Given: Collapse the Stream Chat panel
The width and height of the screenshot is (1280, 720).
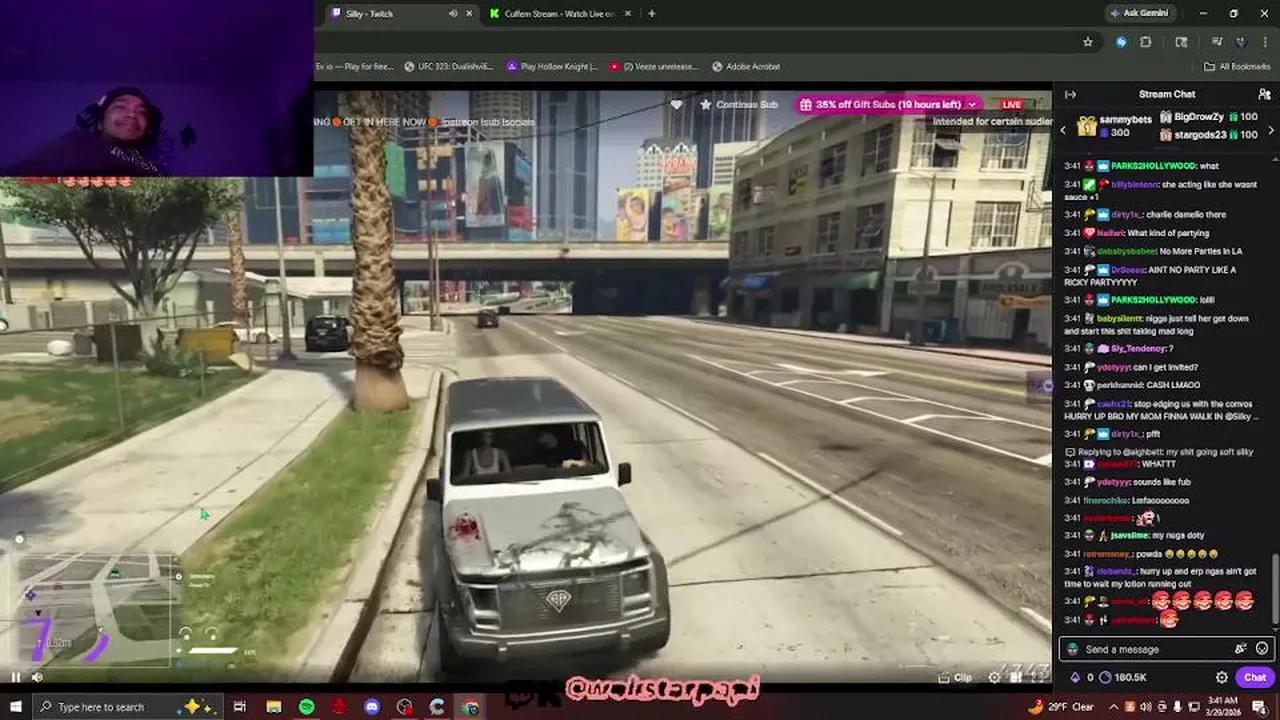Looking at the screenshot, I should [x=1070, y=94].
